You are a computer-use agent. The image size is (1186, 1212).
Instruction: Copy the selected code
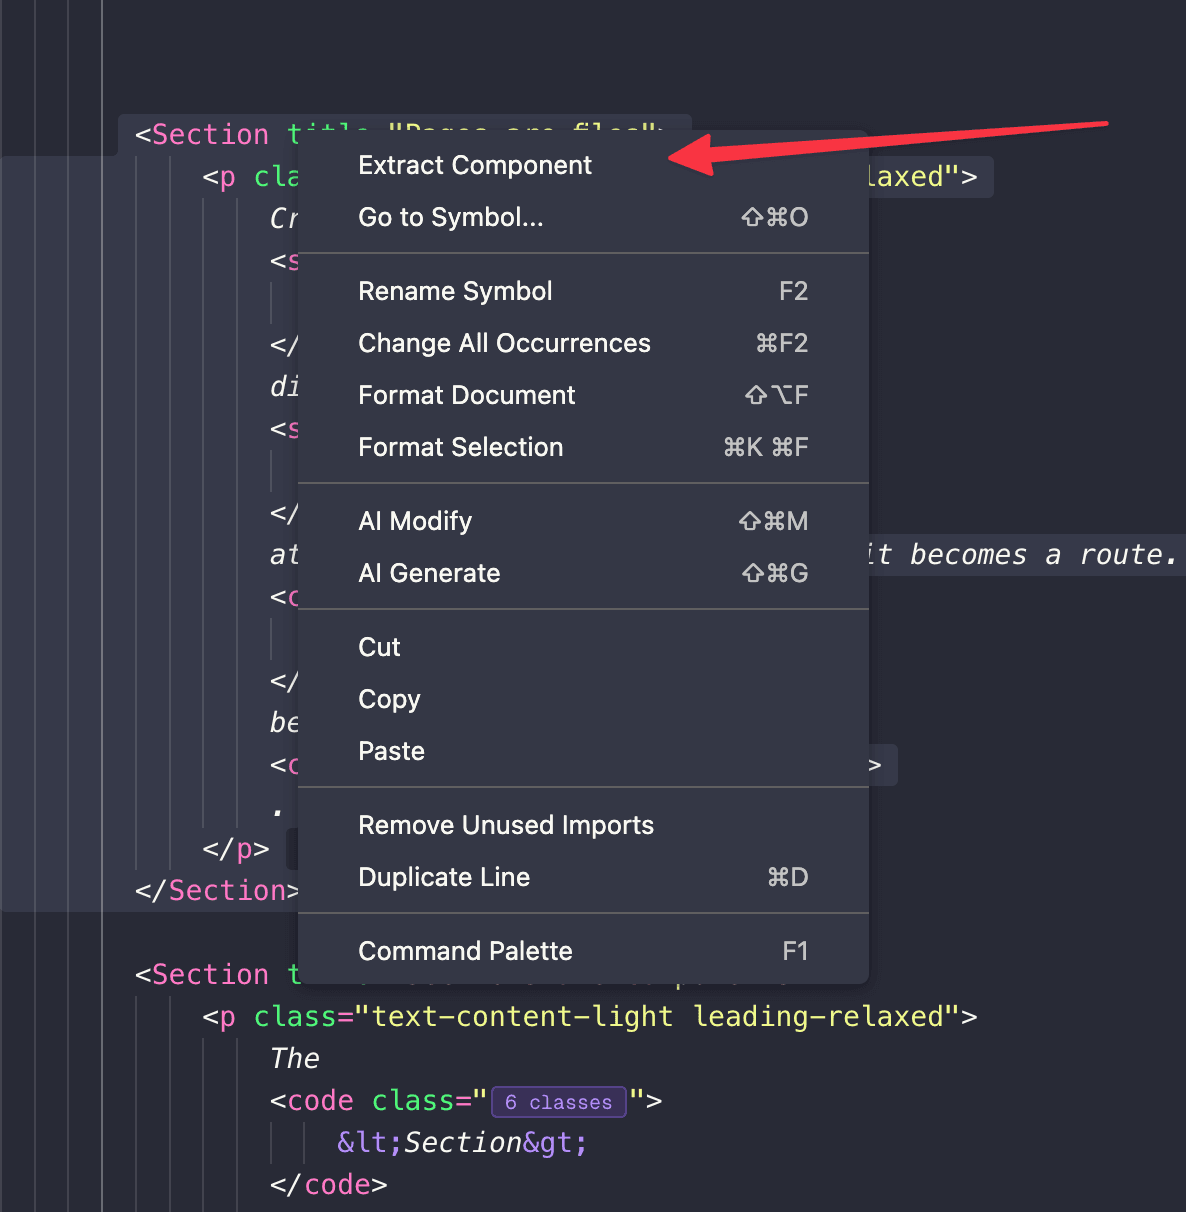389,699
